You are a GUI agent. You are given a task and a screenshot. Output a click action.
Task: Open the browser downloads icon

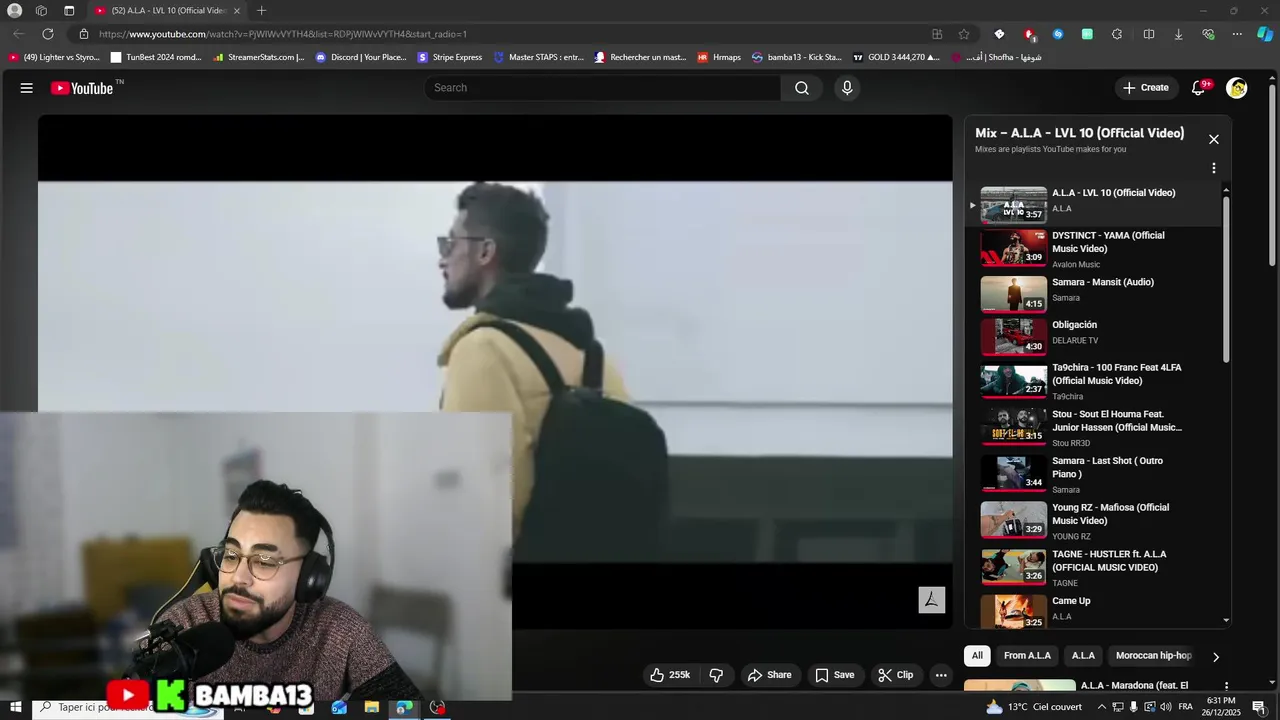point(1178,34)
